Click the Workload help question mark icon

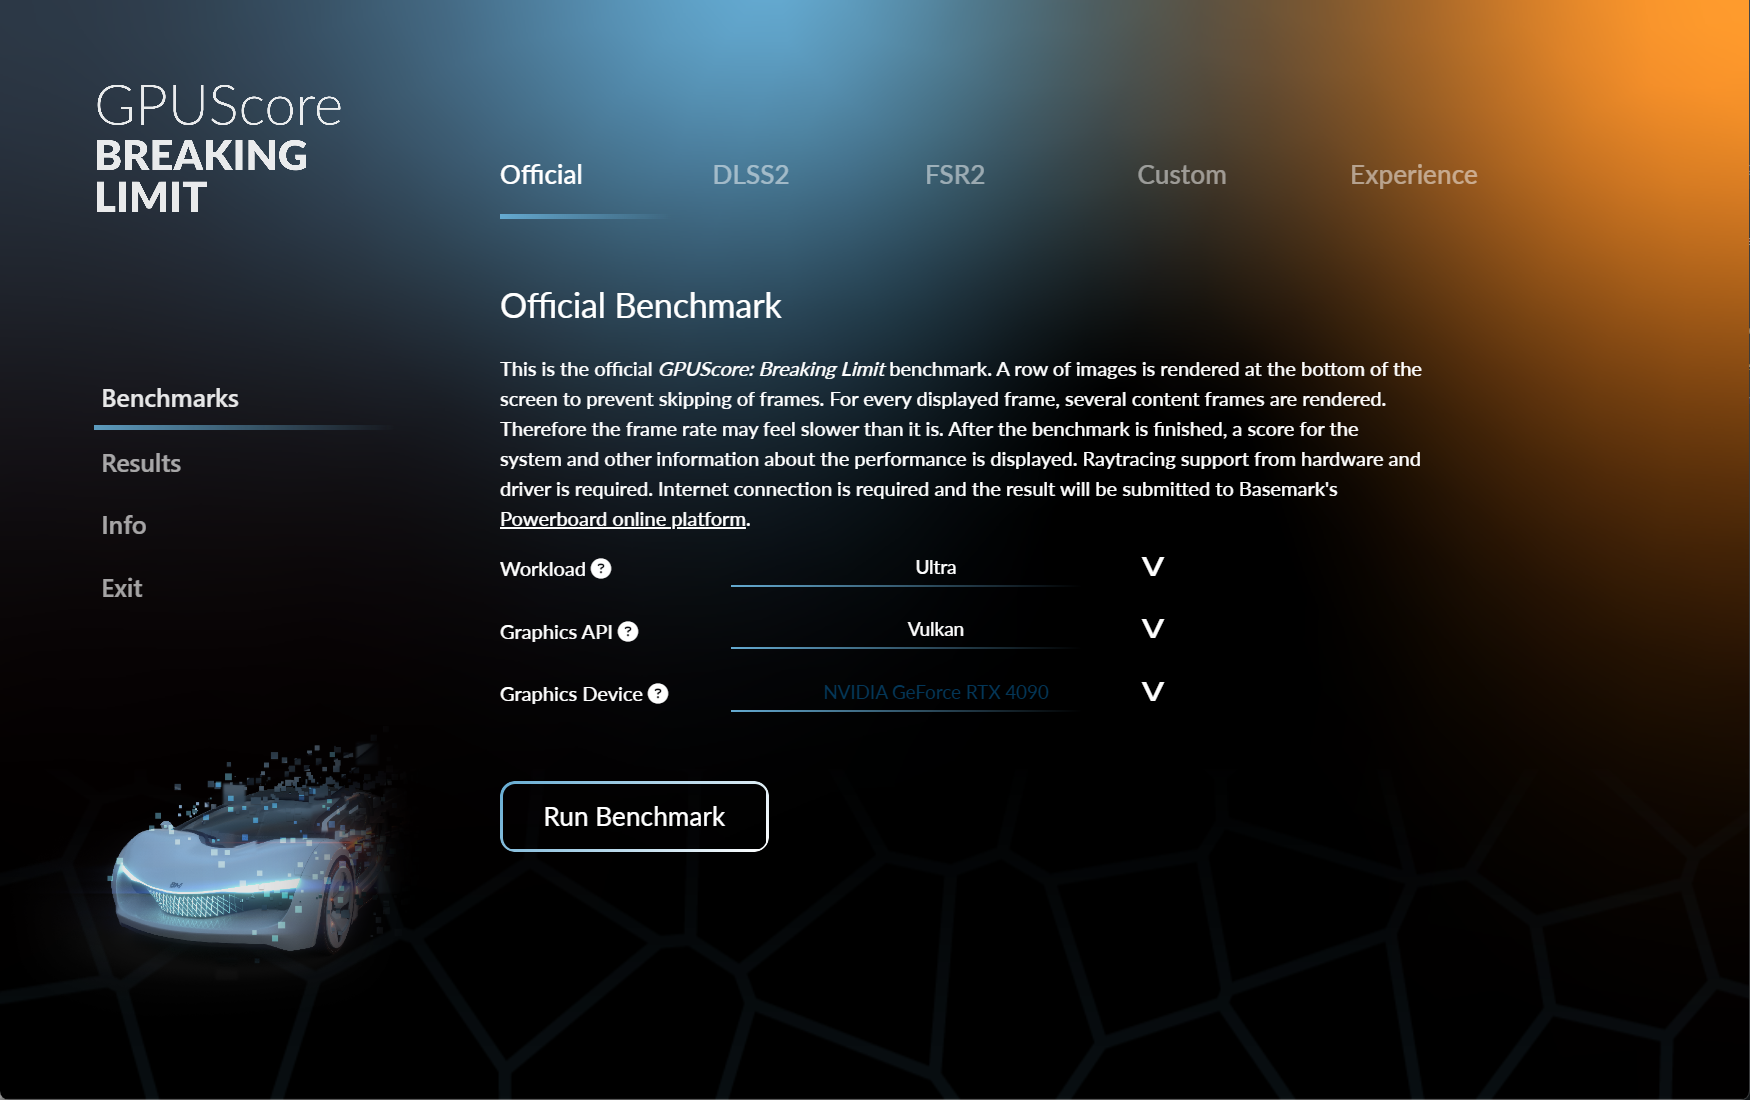(x=601, y=569)
